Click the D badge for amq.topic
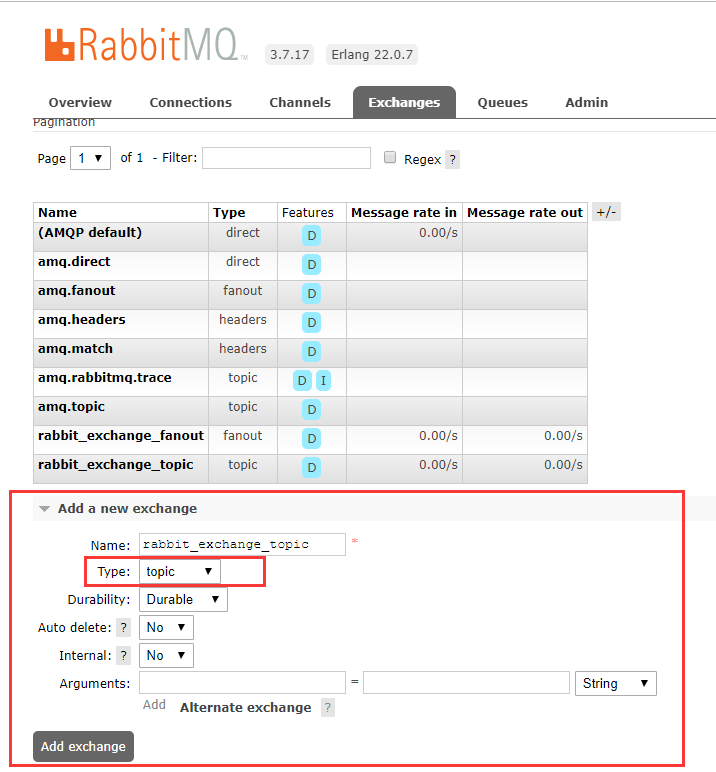716x772 pixels. (312, 410)
